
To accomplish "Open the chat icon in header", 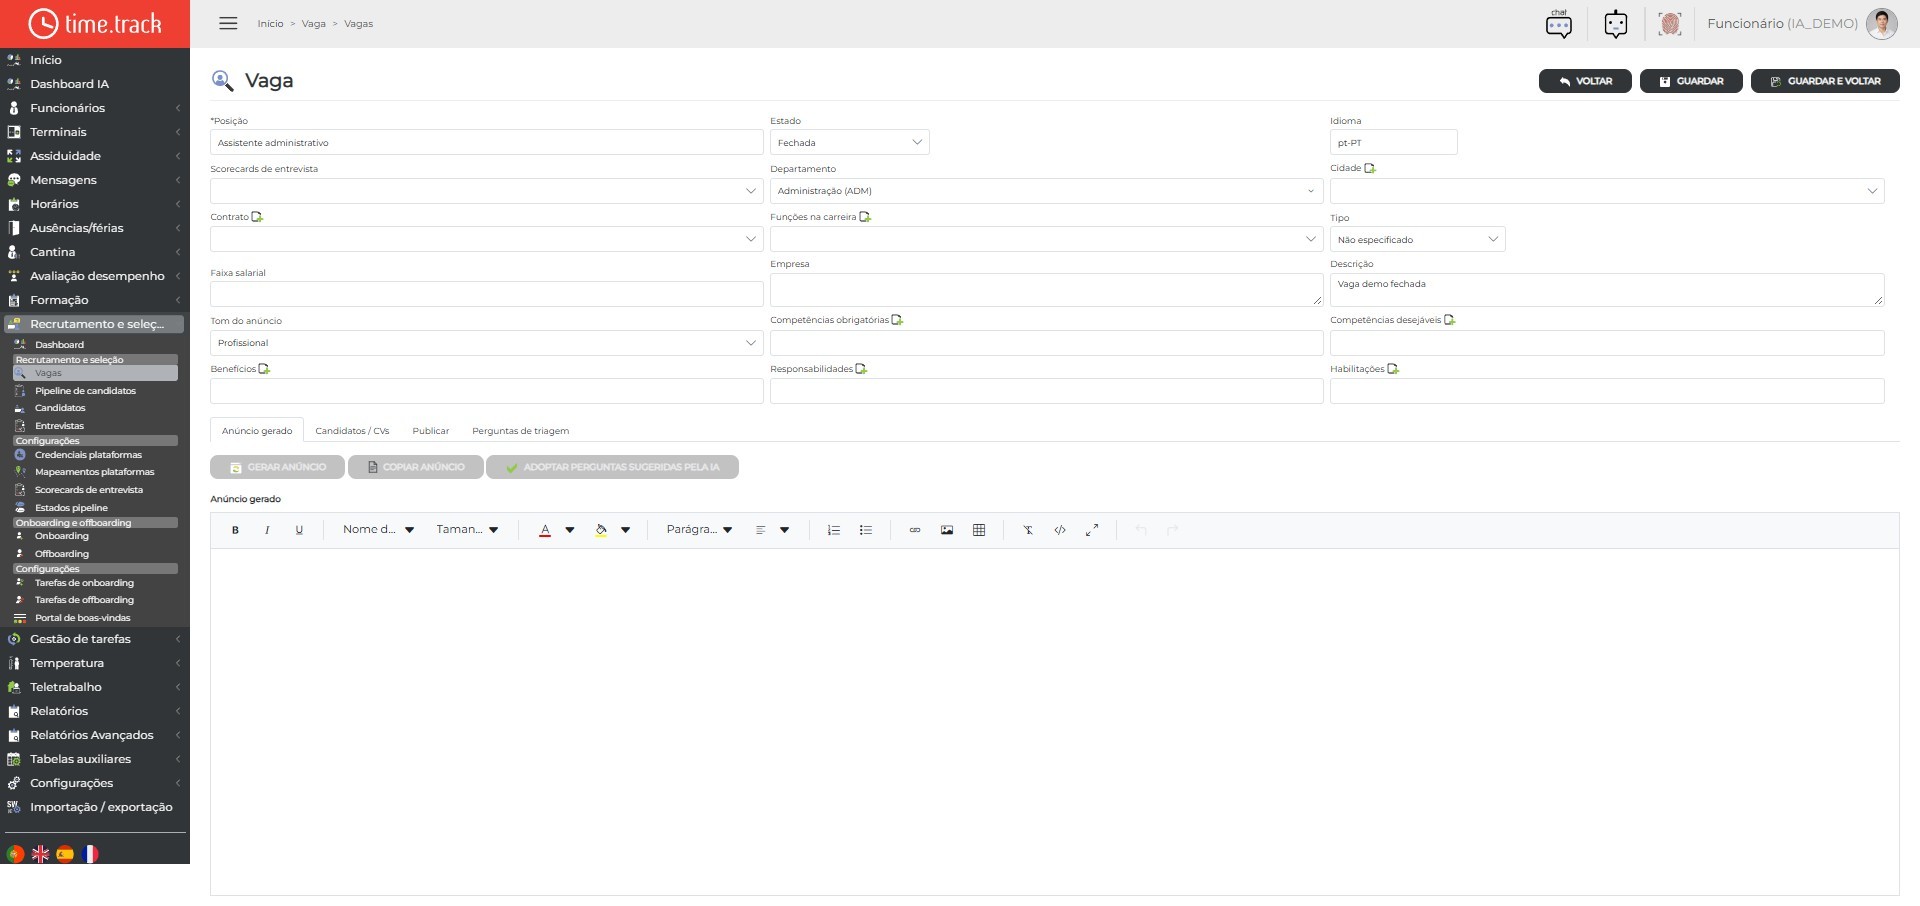I will [1558, 23].
